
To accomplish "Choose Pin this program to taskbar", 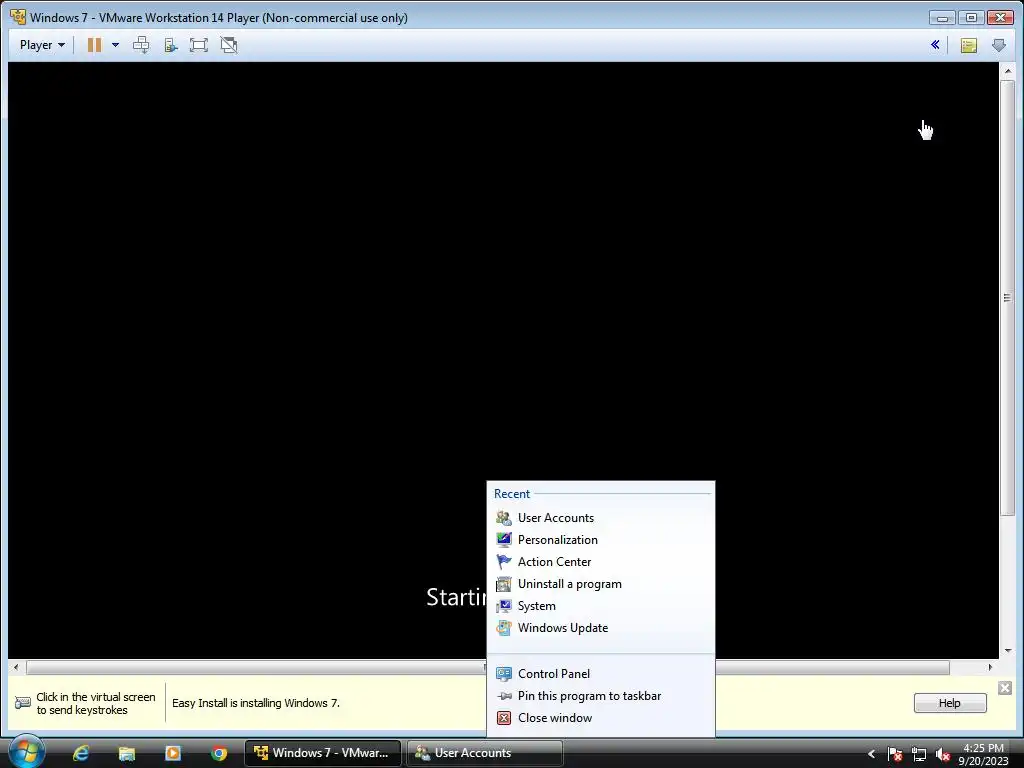I will [601, 696].
